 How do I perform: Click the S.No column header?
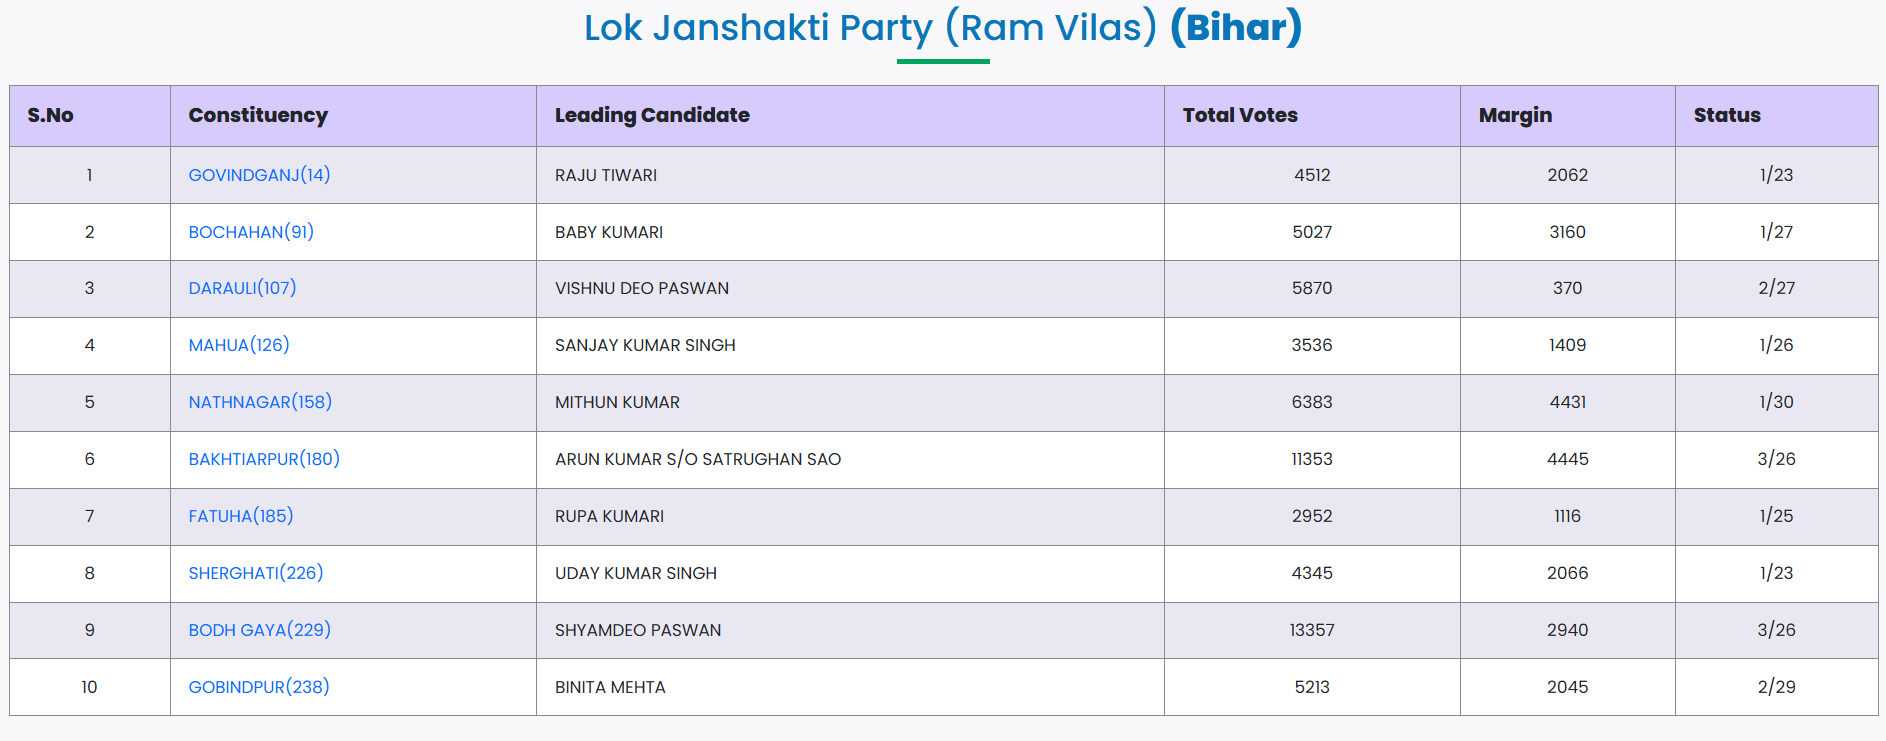[x=51, y=115]
